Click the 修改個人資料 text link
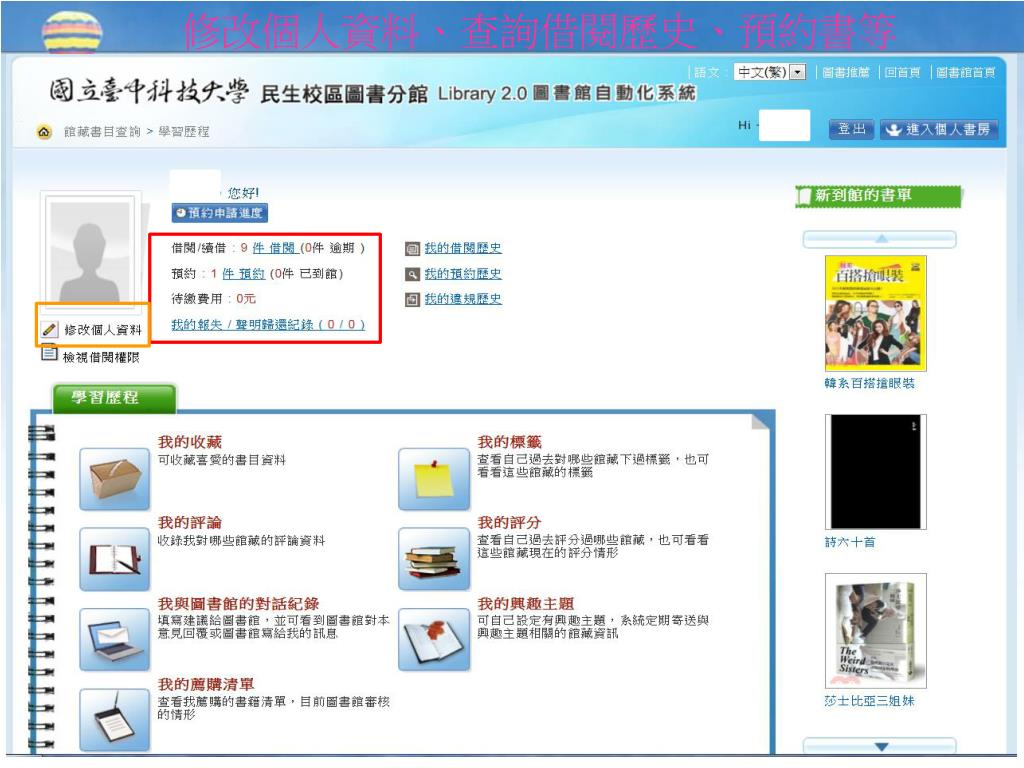Screen dimensions: 1024x768 click(103, 330)
